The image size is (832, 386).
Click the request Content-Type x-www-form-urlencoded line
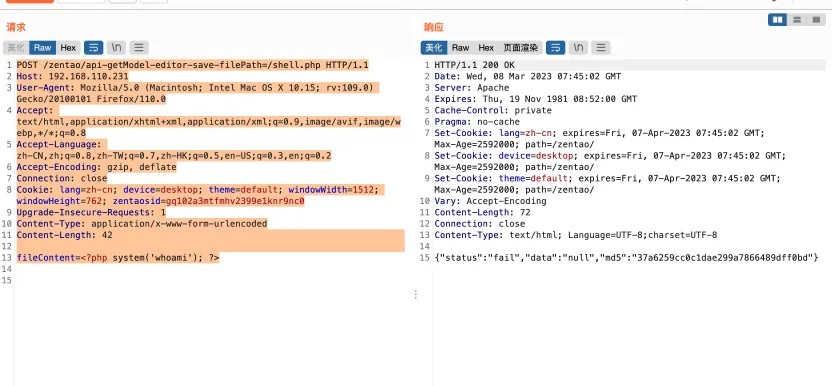point(142,224)
